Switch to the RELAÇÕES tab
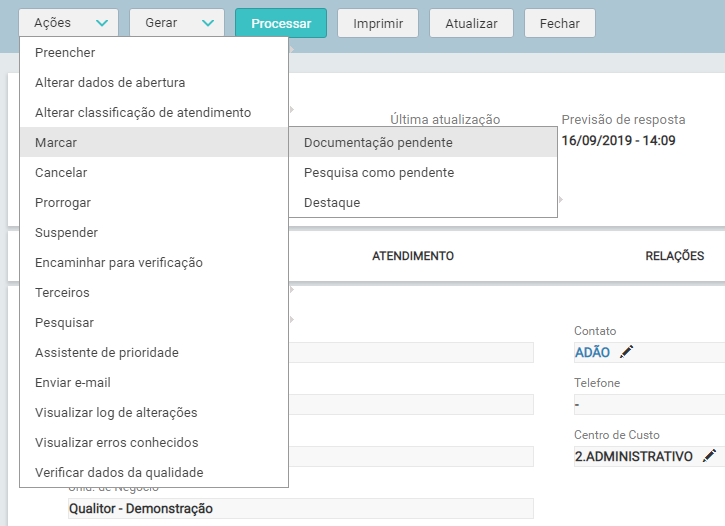 tap(675, 256)
